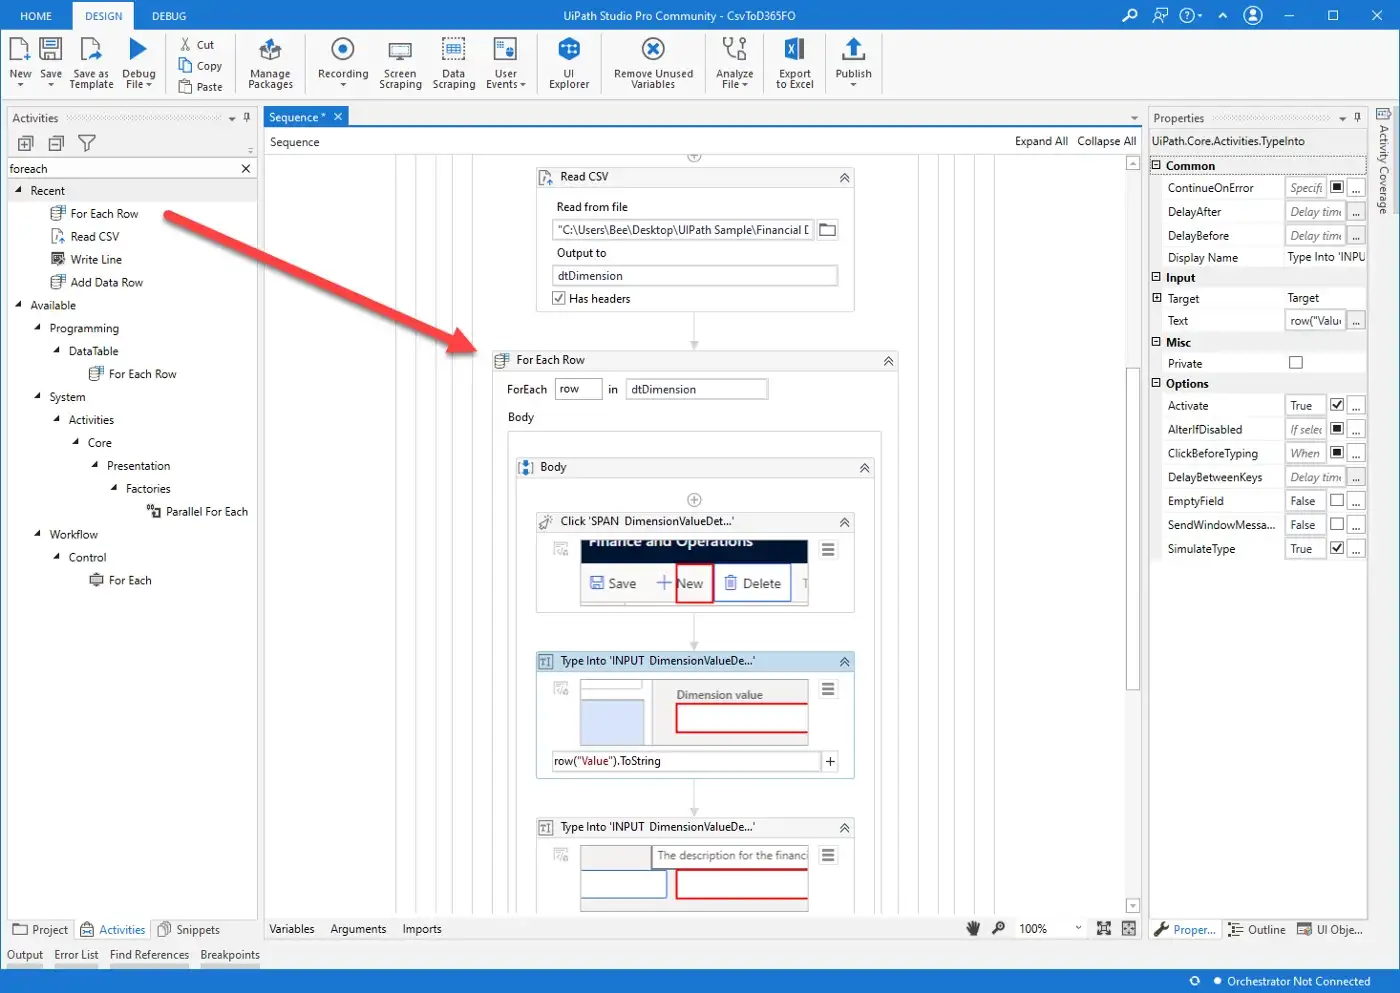1400x993 pixels.
Task: Open the Error List panel
Action: [x=76, y=955]
